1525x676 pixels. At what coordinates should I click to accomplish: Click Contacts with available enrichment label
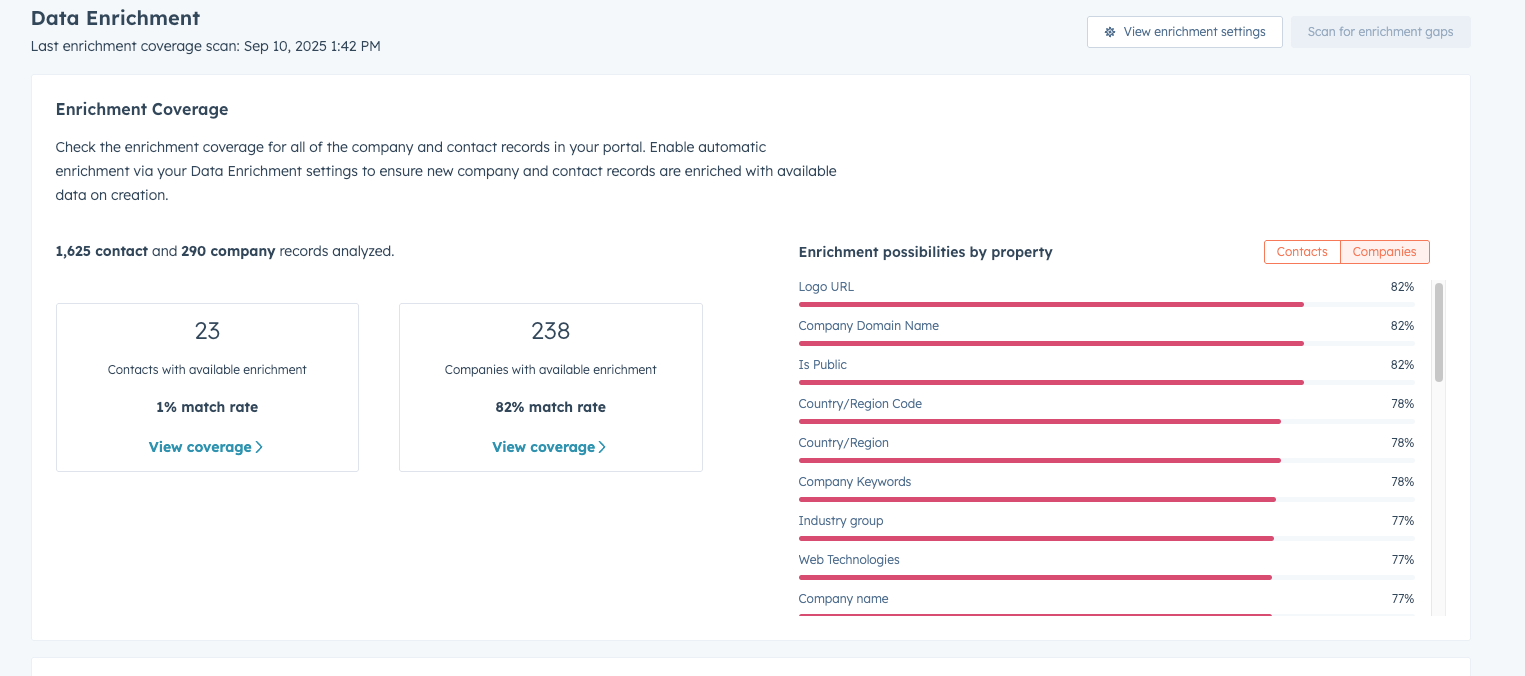coord(207,370)
